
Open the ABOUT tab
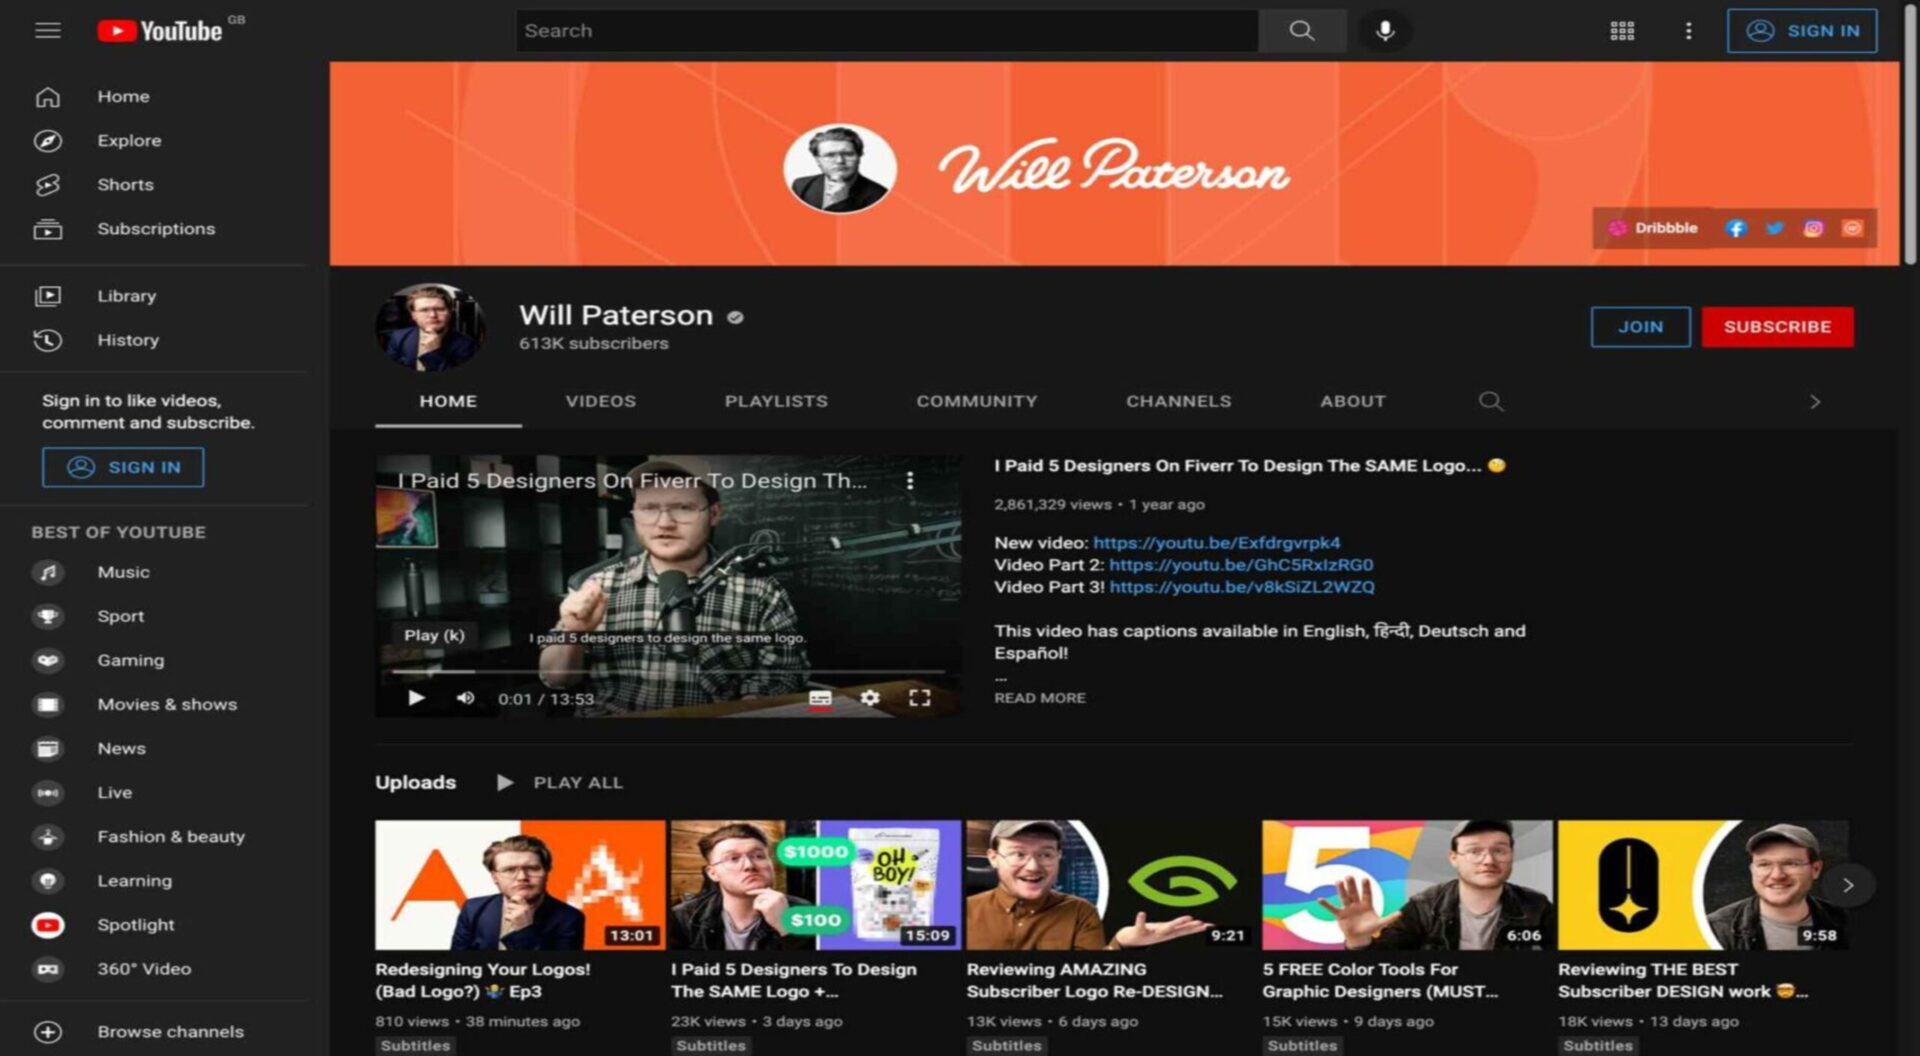(1352, 402)
